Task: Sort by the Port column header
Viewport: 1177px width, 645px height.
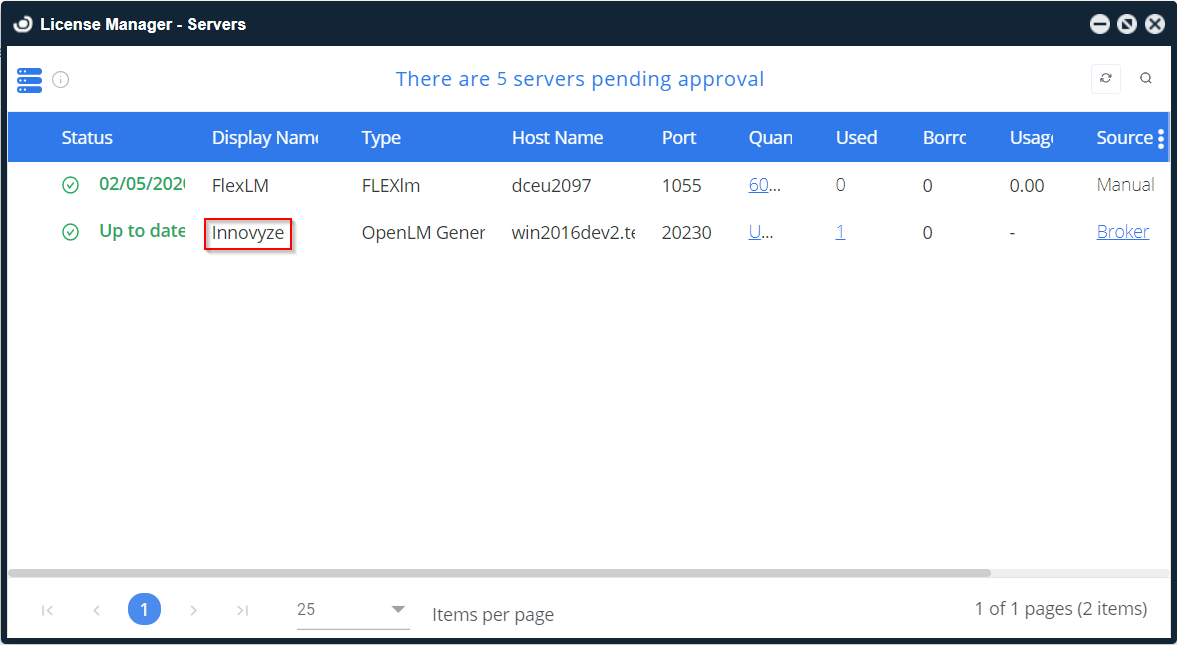Action: (679, 138)
